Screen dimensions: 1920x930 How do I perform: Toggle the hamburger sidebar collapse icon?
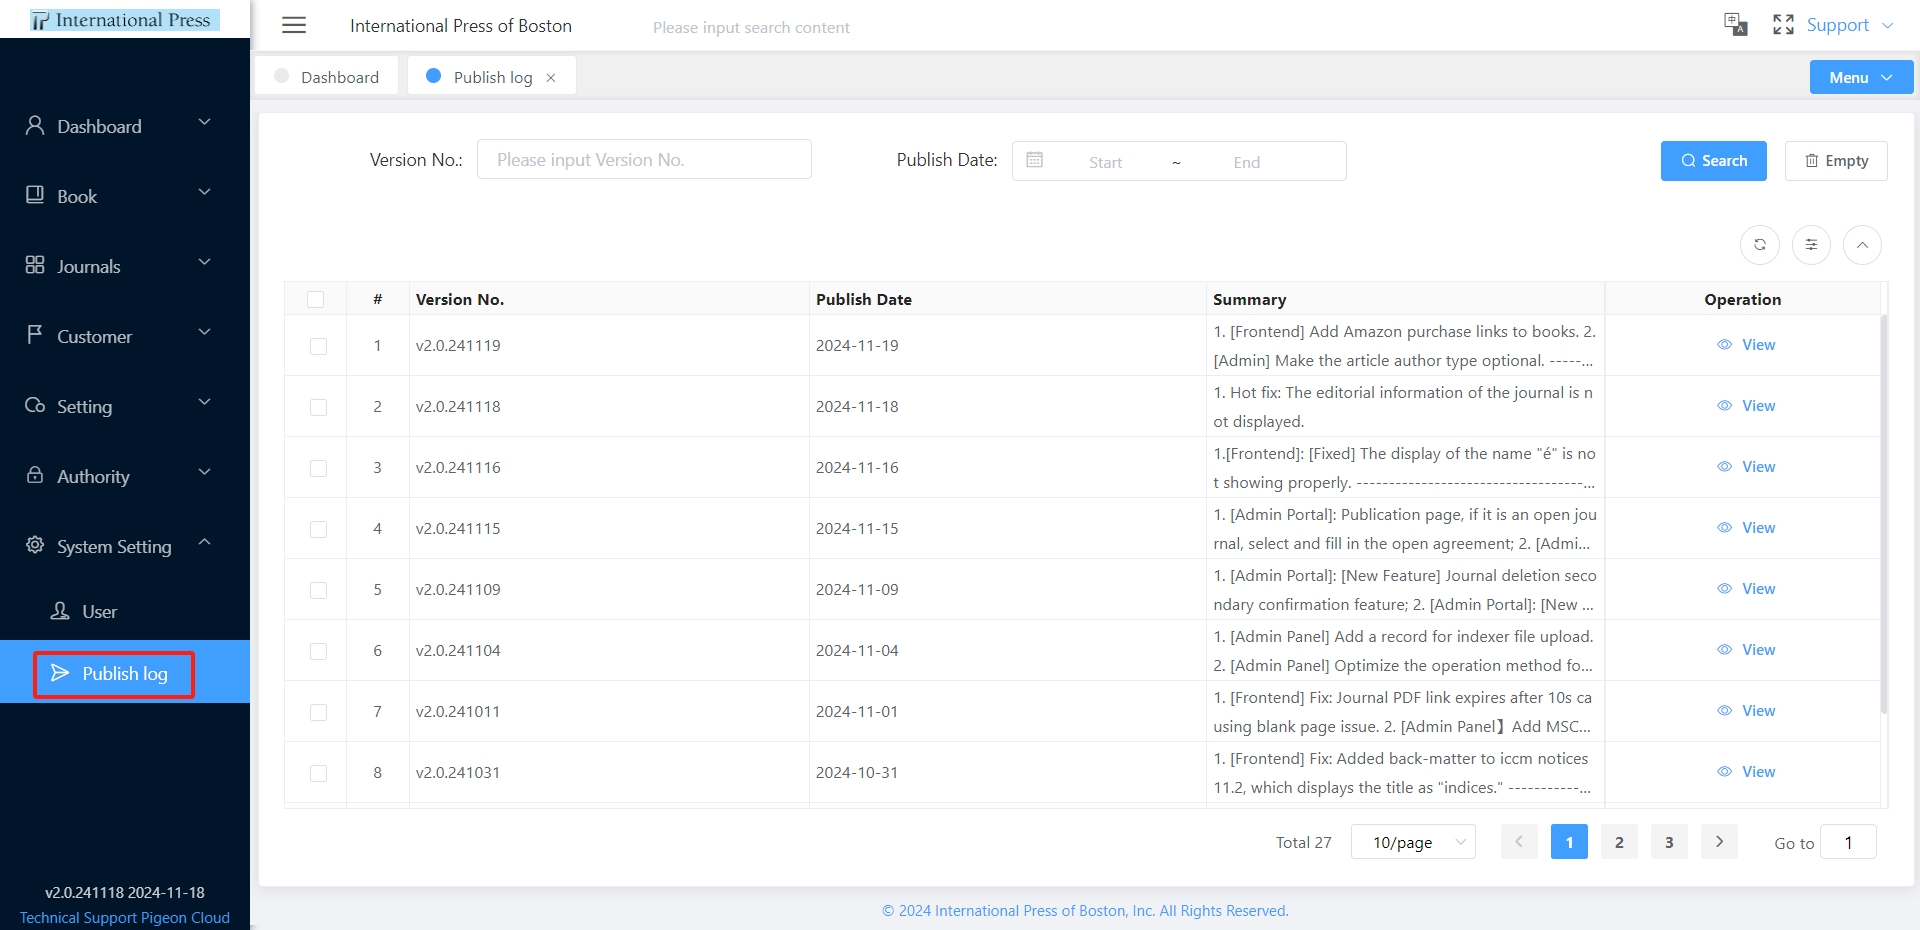[x=294, y=26]
